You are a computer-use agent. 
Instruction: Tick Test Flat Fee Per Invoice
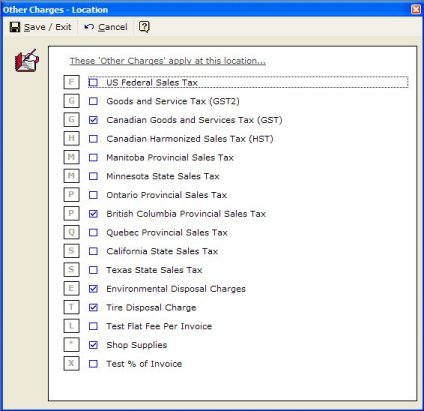[93, 326]
